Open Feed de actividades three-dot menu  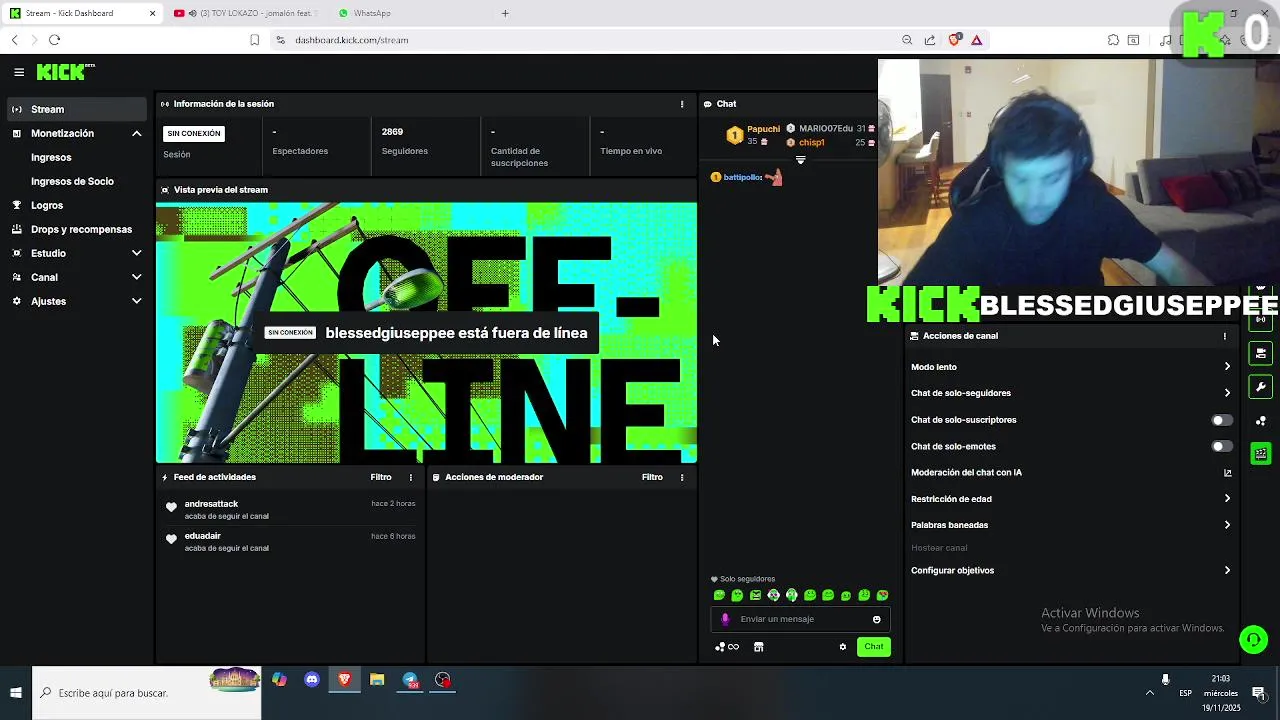[x=410, y=477]
